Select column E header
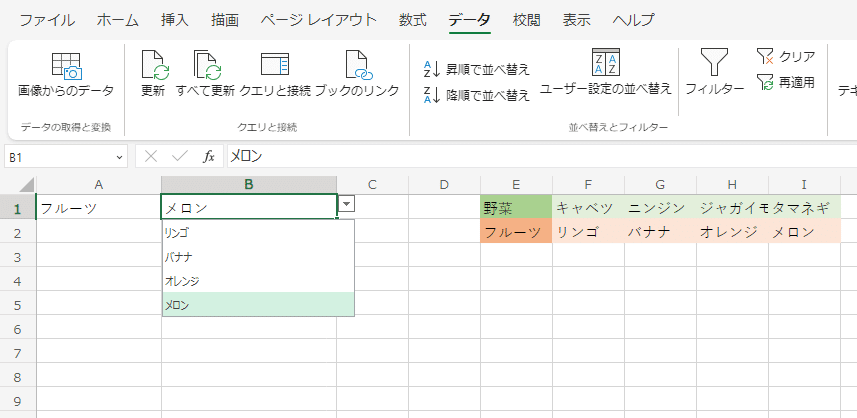Image resolution: width=857 pixels, height=418 pixels. tap(516, 185)
